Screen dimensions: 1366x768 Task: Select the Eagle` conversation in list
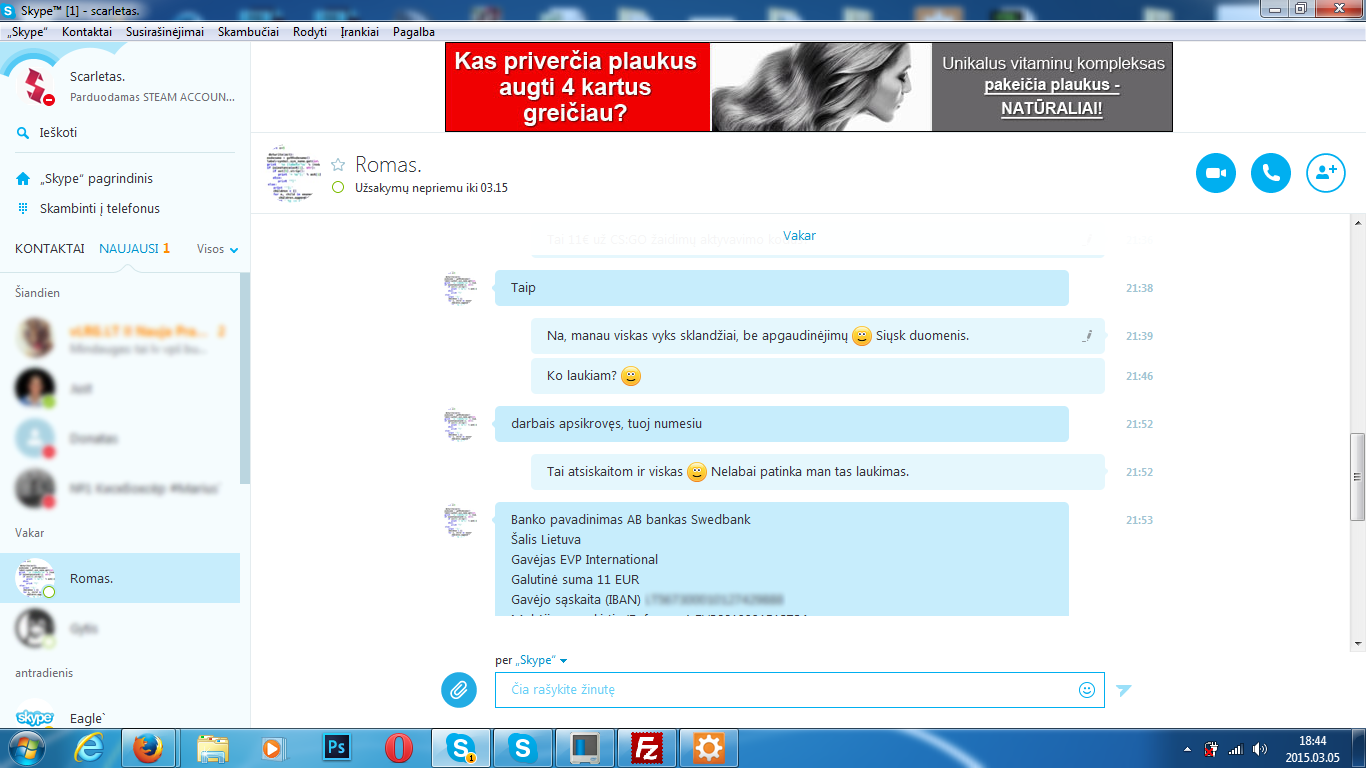point(120,717)
